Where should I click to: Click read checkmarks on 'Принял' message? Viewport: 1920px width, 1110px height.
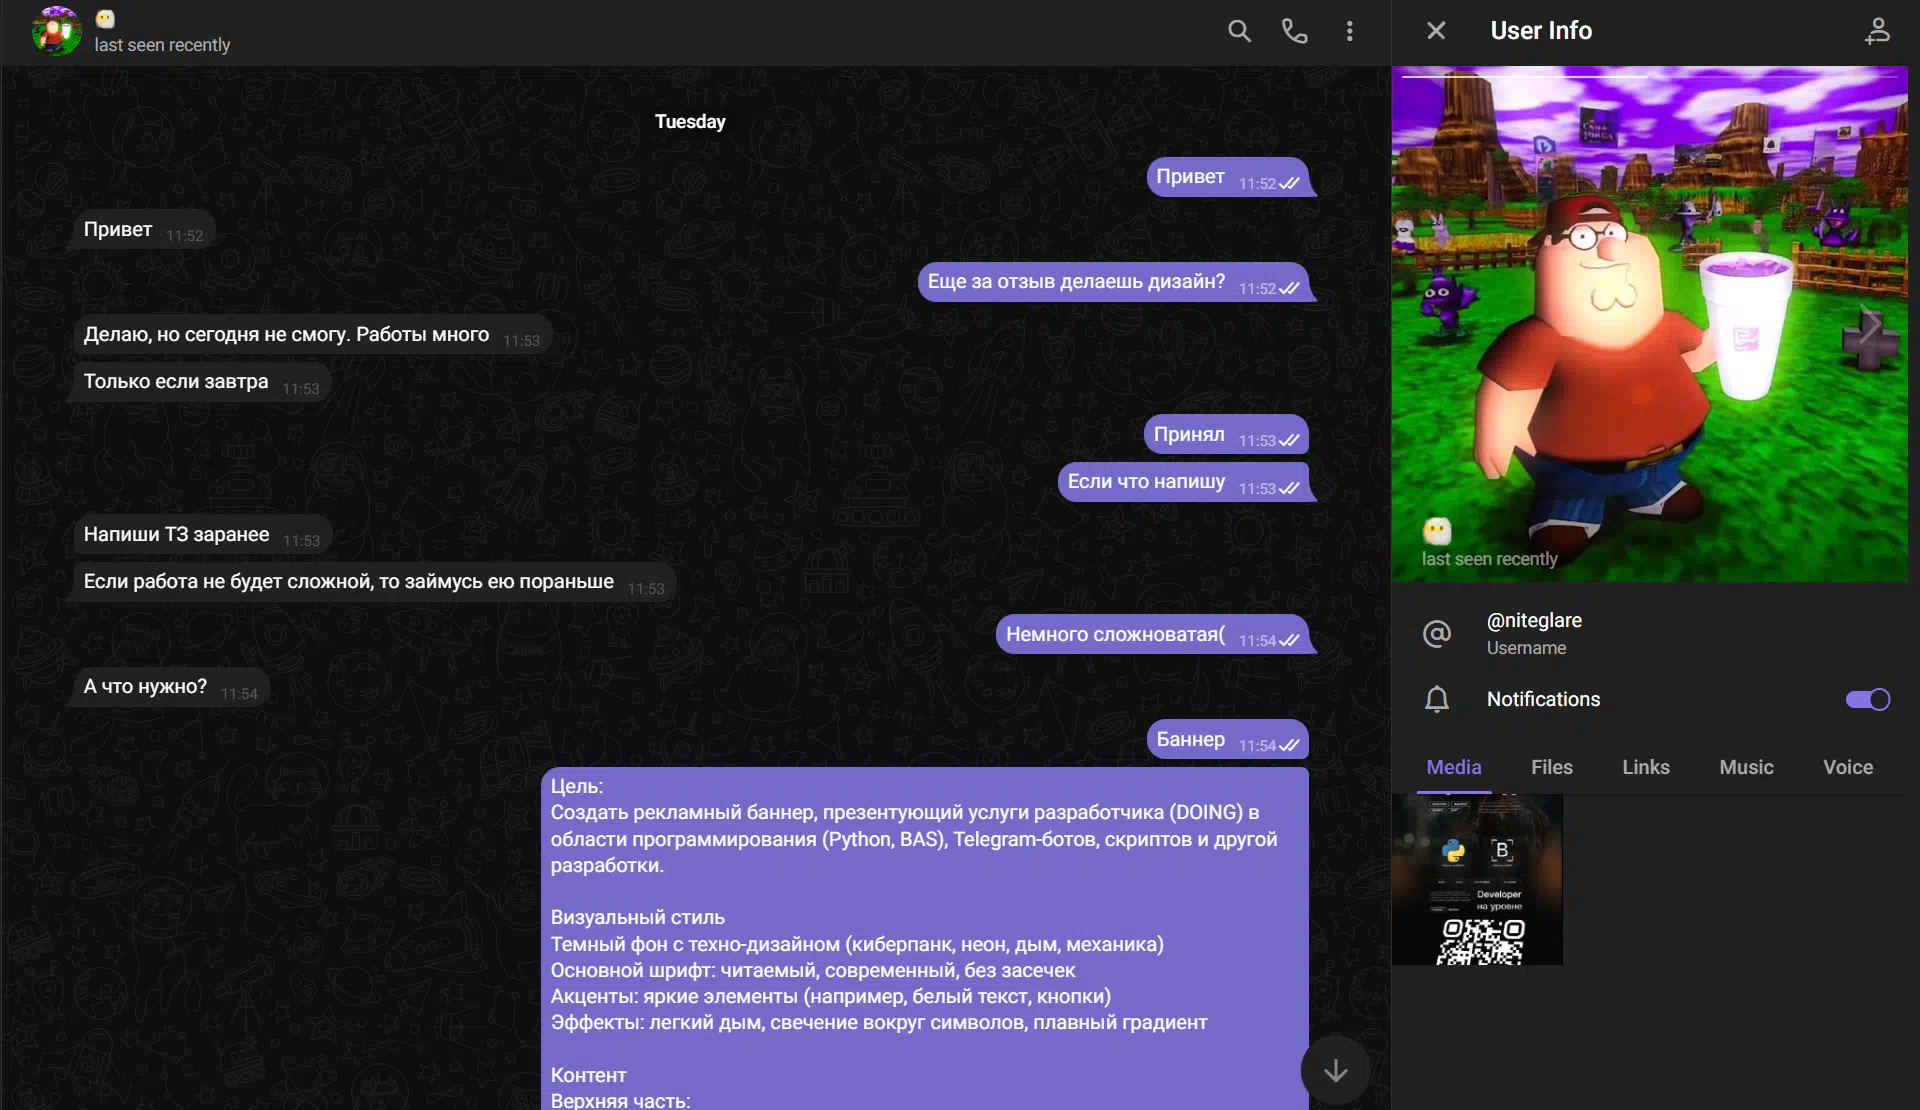click(x=1289, y=440)
